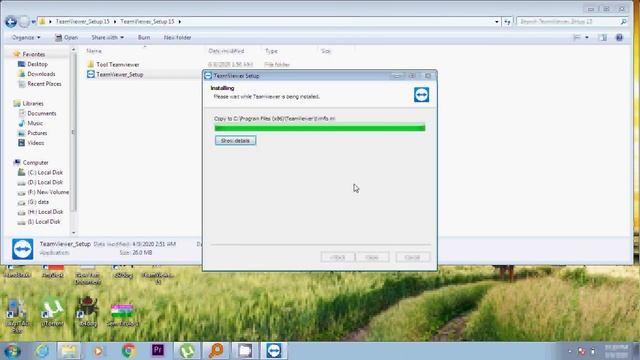
Task: Click TeamViewer Setup dialog title bar icon
Action: [x=208, y=76]
